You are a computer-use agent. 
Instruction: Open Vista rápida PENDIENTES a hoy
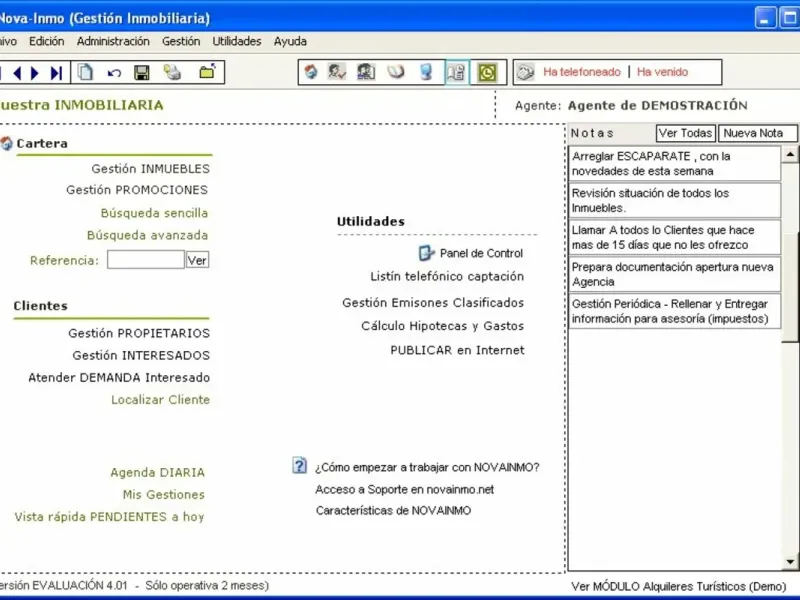(x=109, y=517)
